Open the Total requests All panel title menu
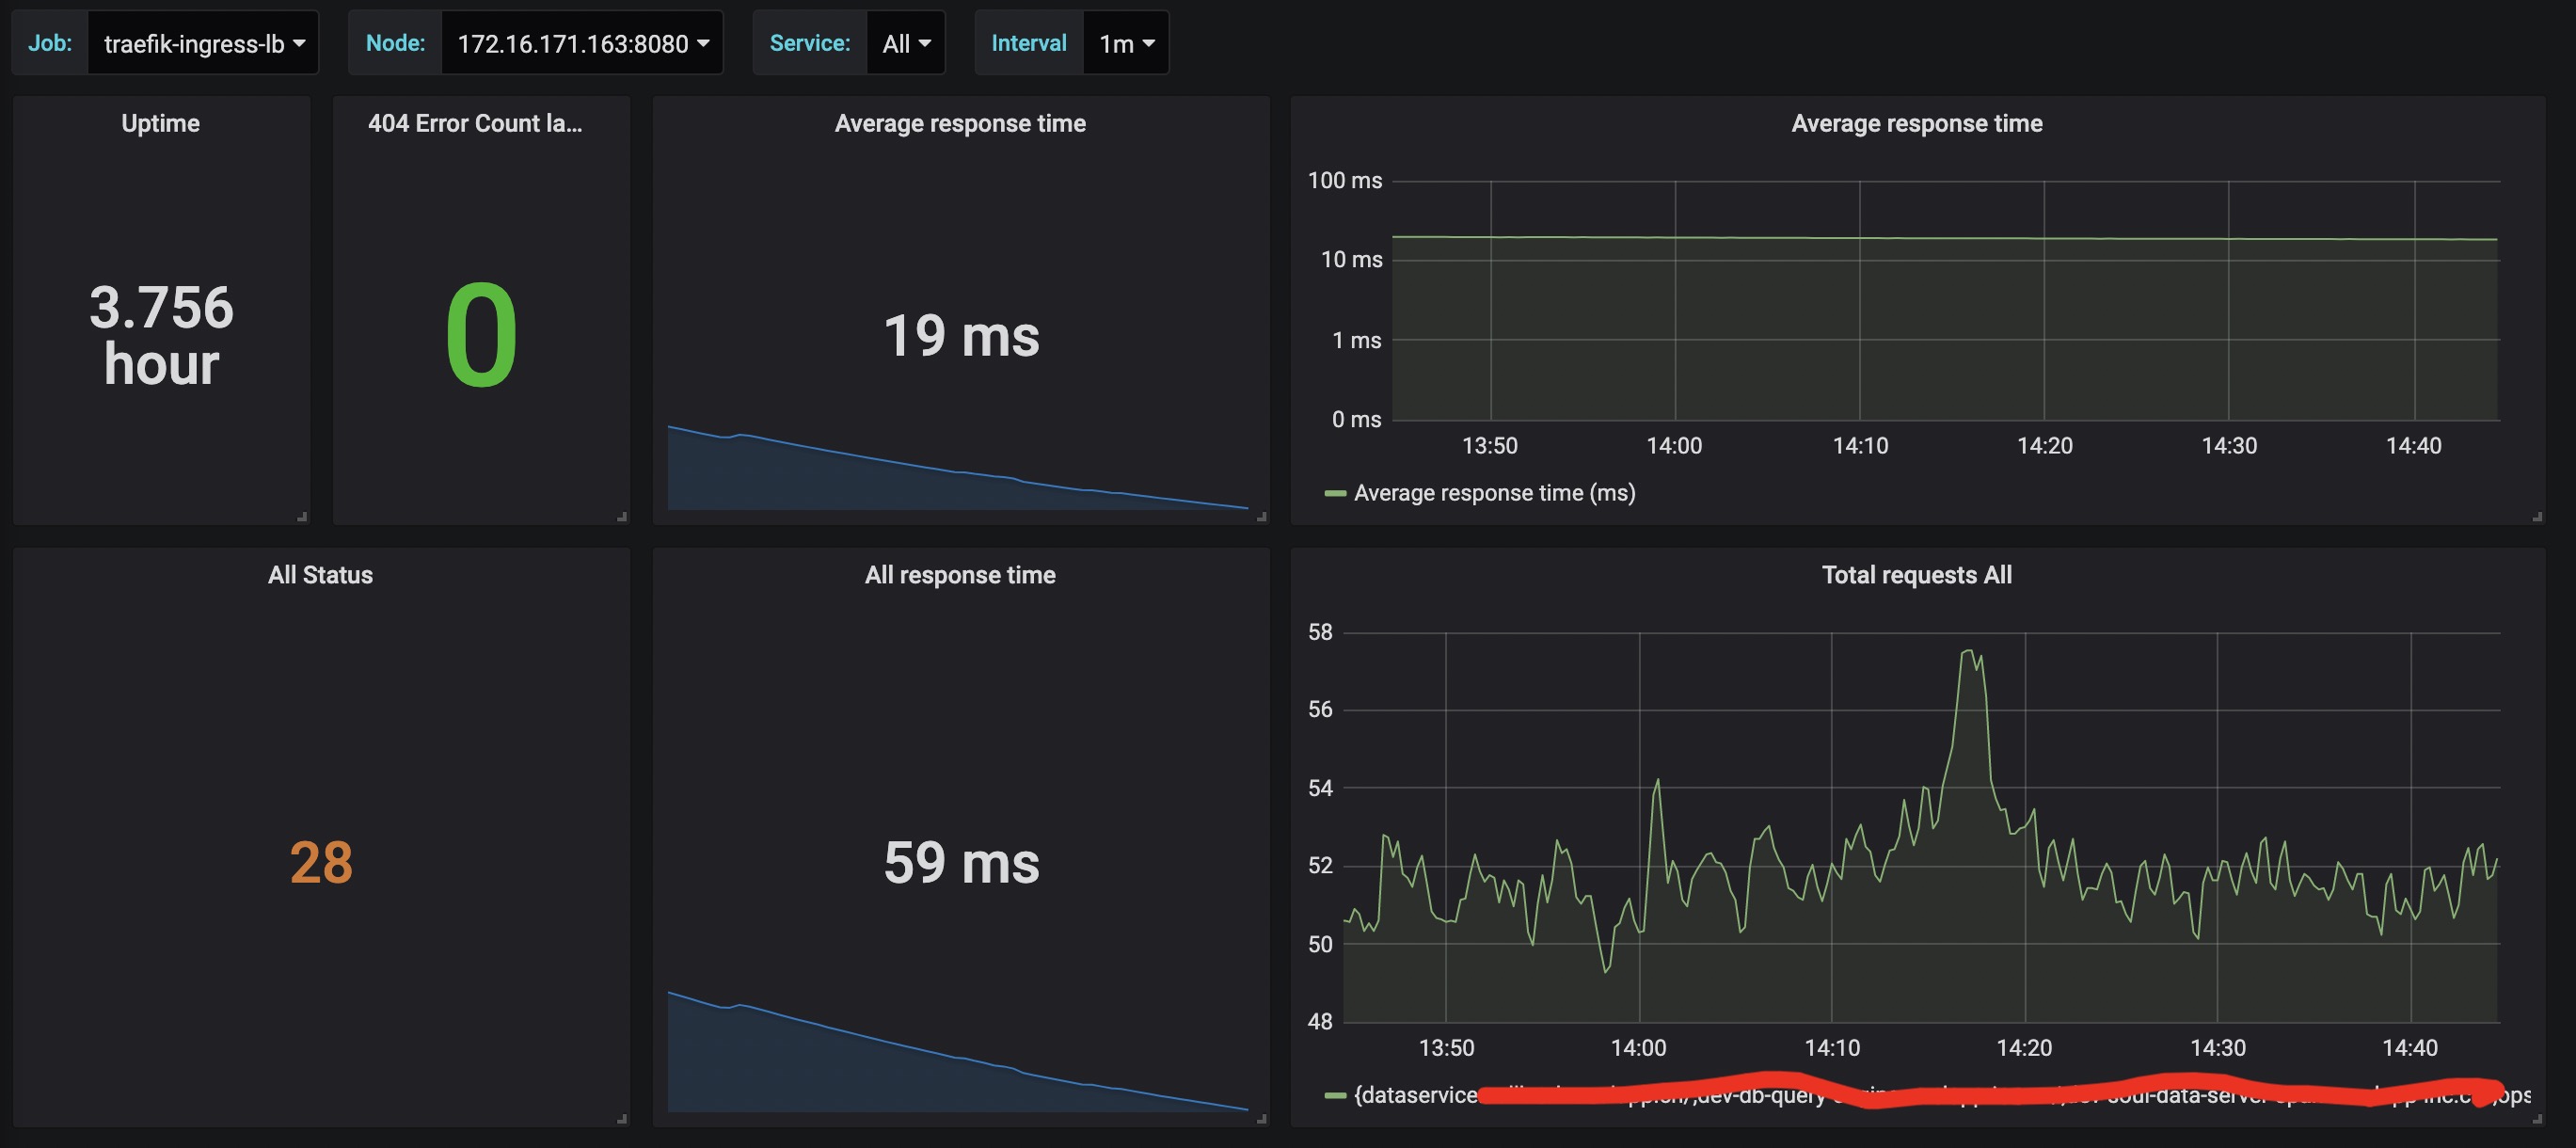Viewport: 2576px width, 1148px height. click(1916, 575)
